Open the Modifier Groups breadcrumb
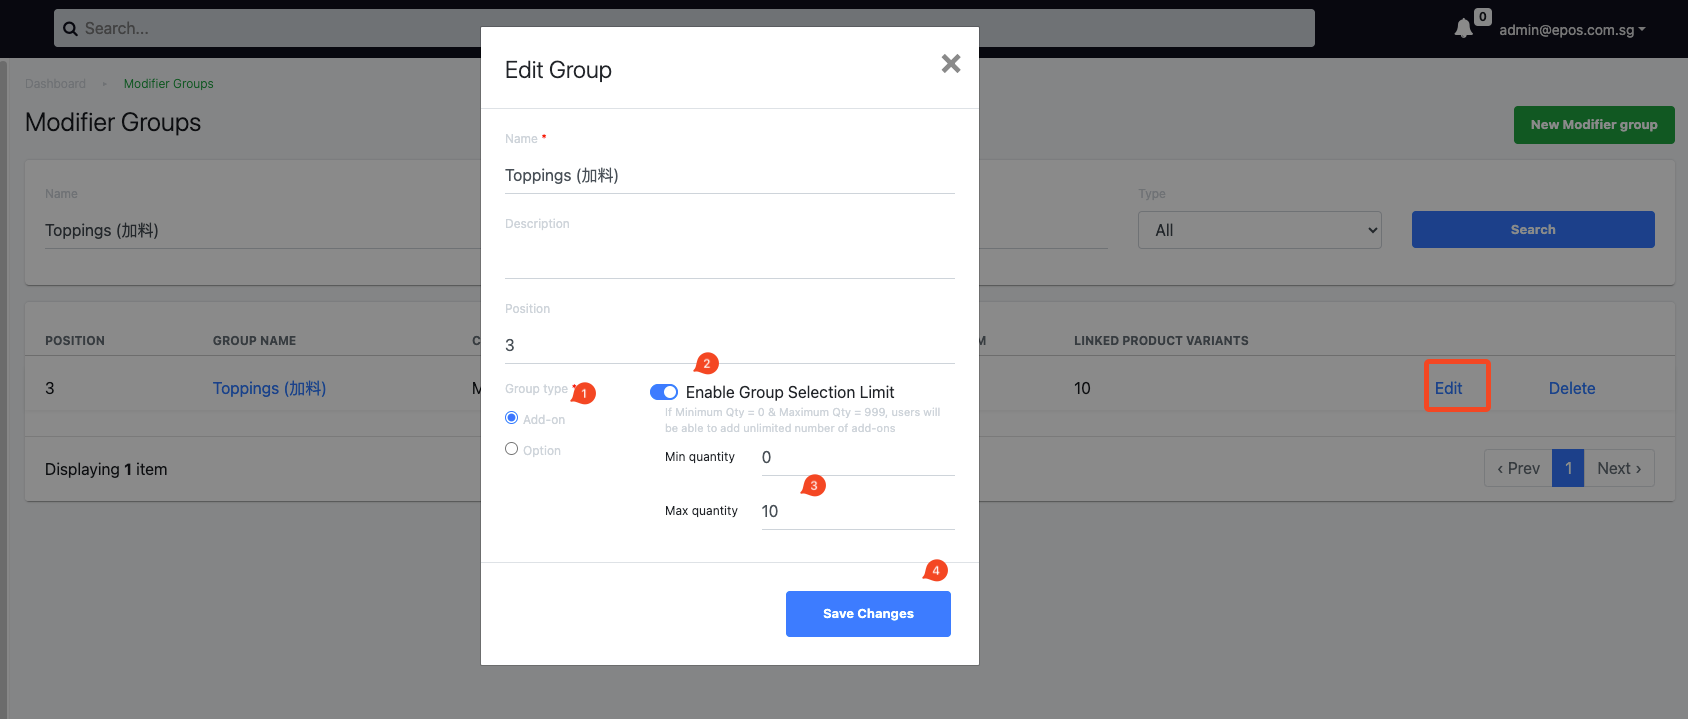1688x719 pixels. (168, 84)
